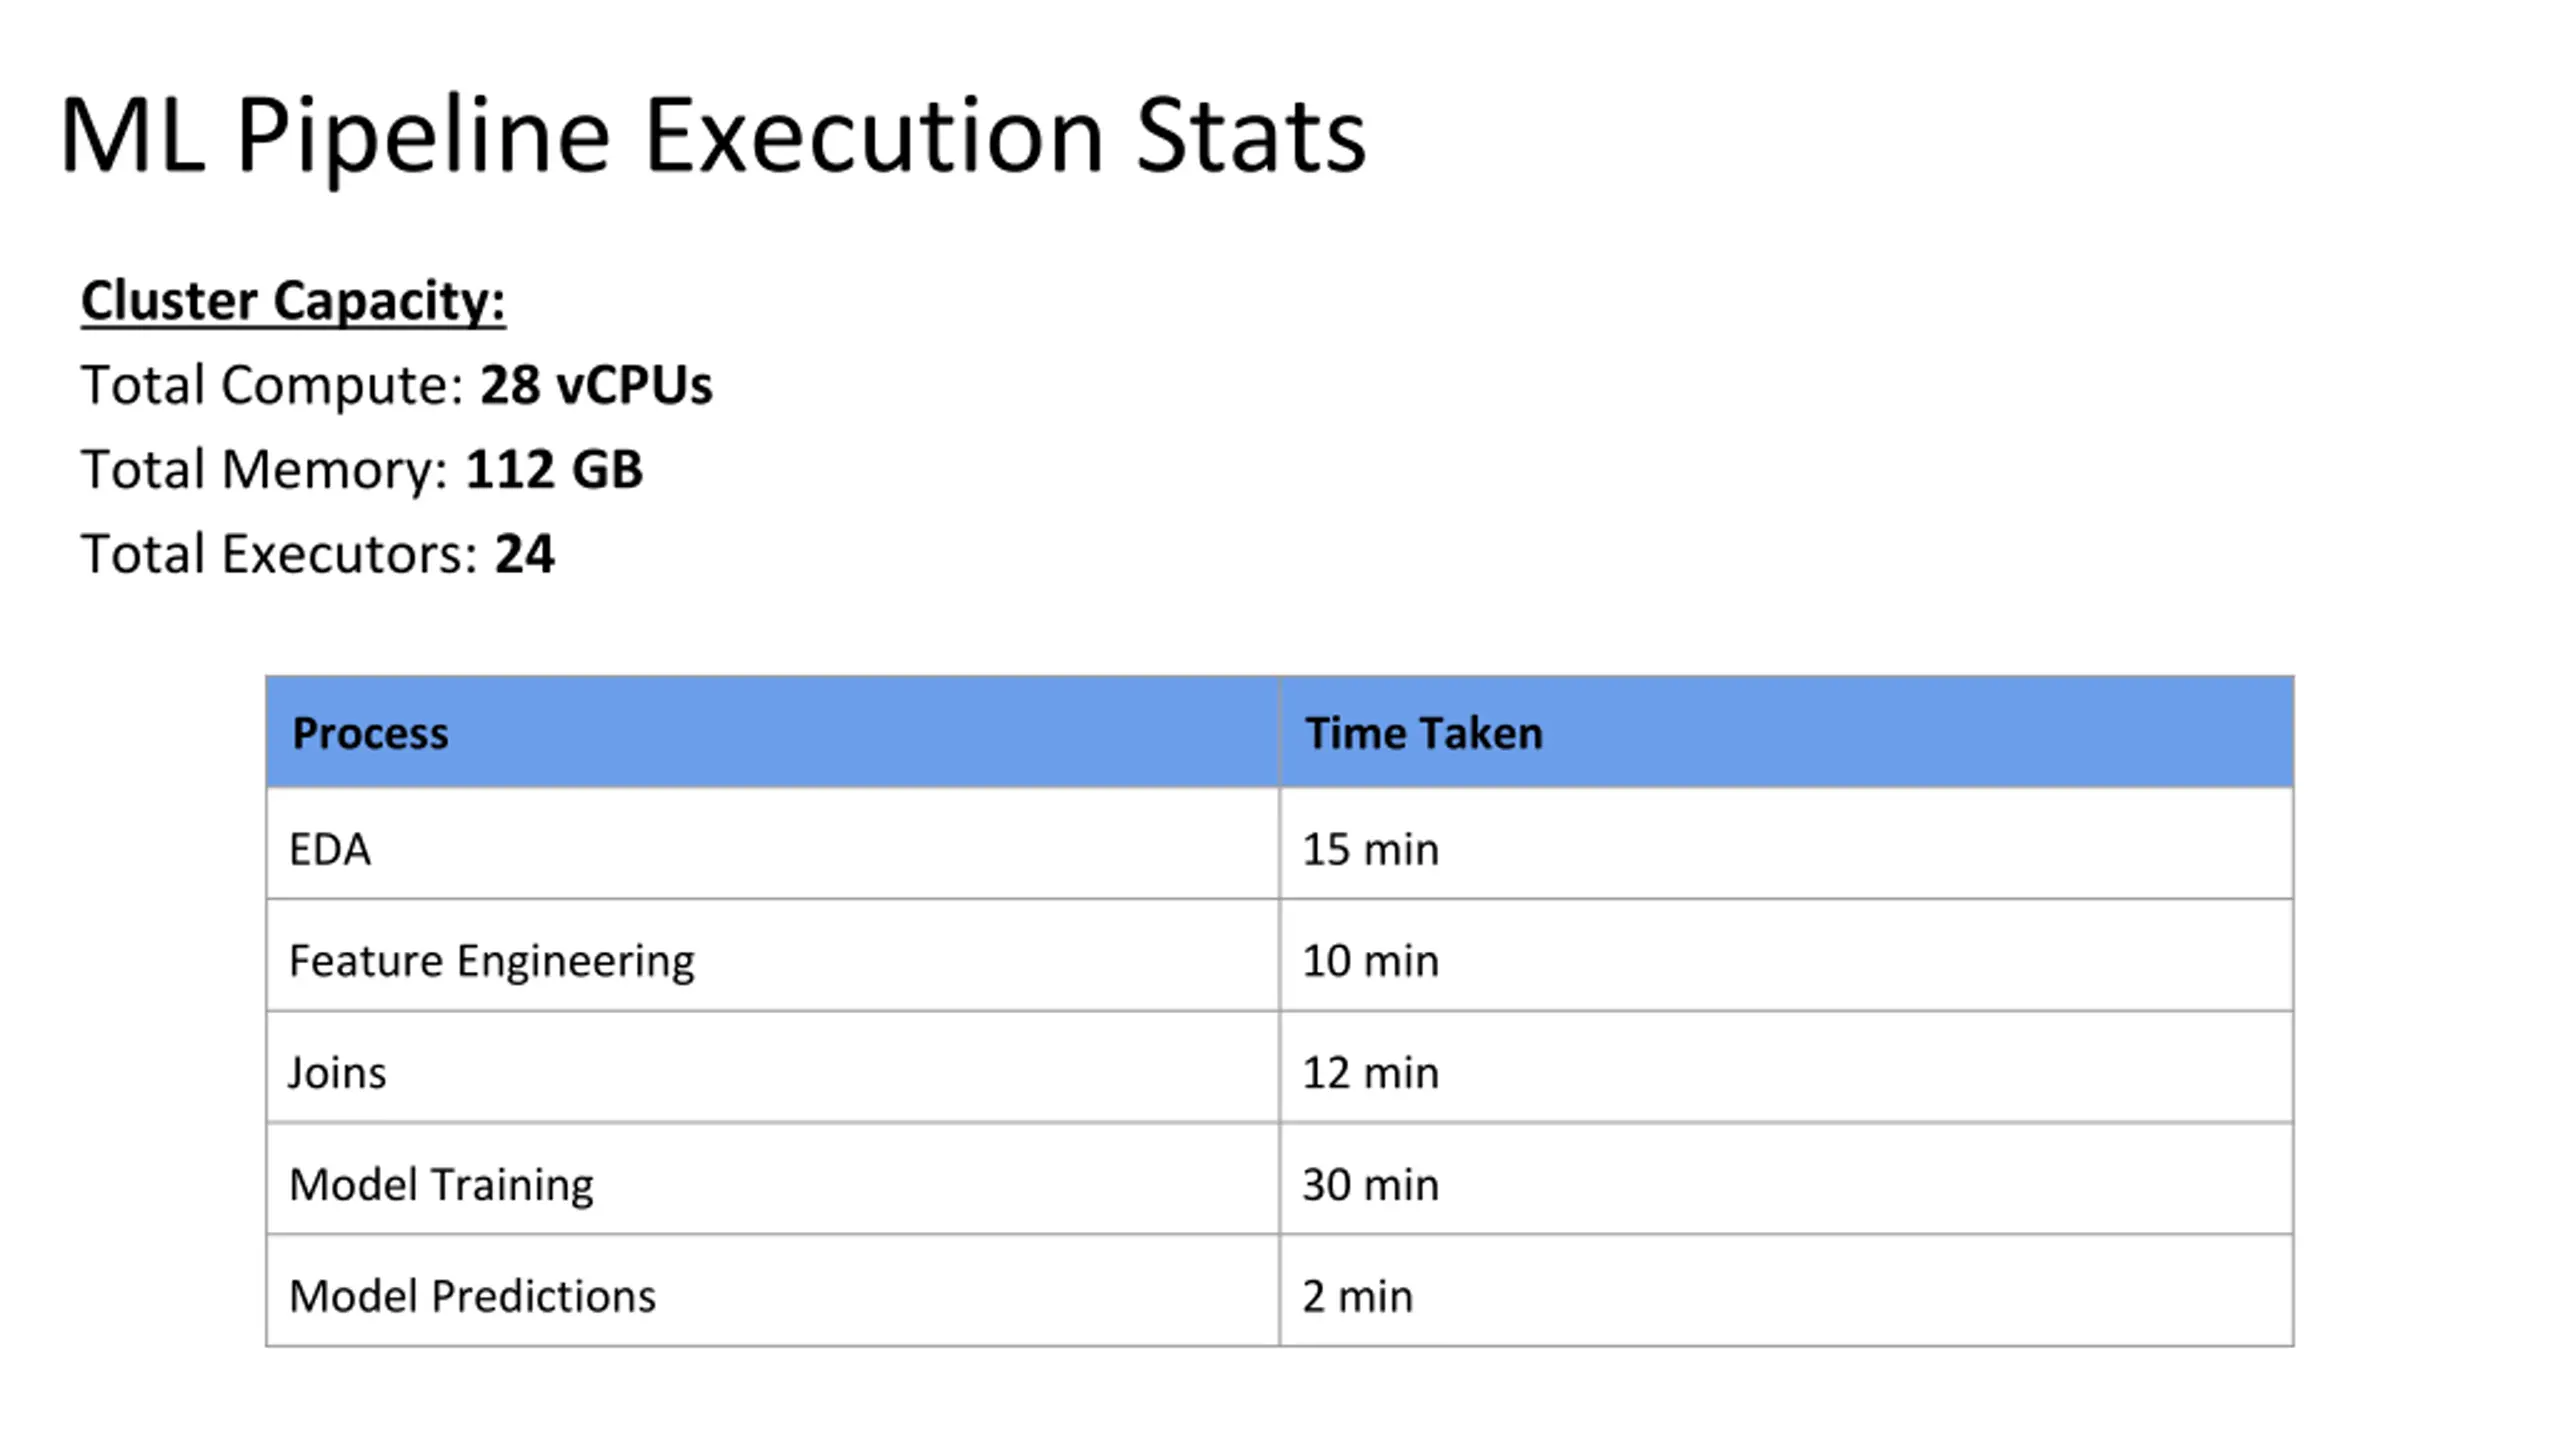Click the bold executors value 24
The height and width of the screenshot is (1440, 2560).
(524, 554)
